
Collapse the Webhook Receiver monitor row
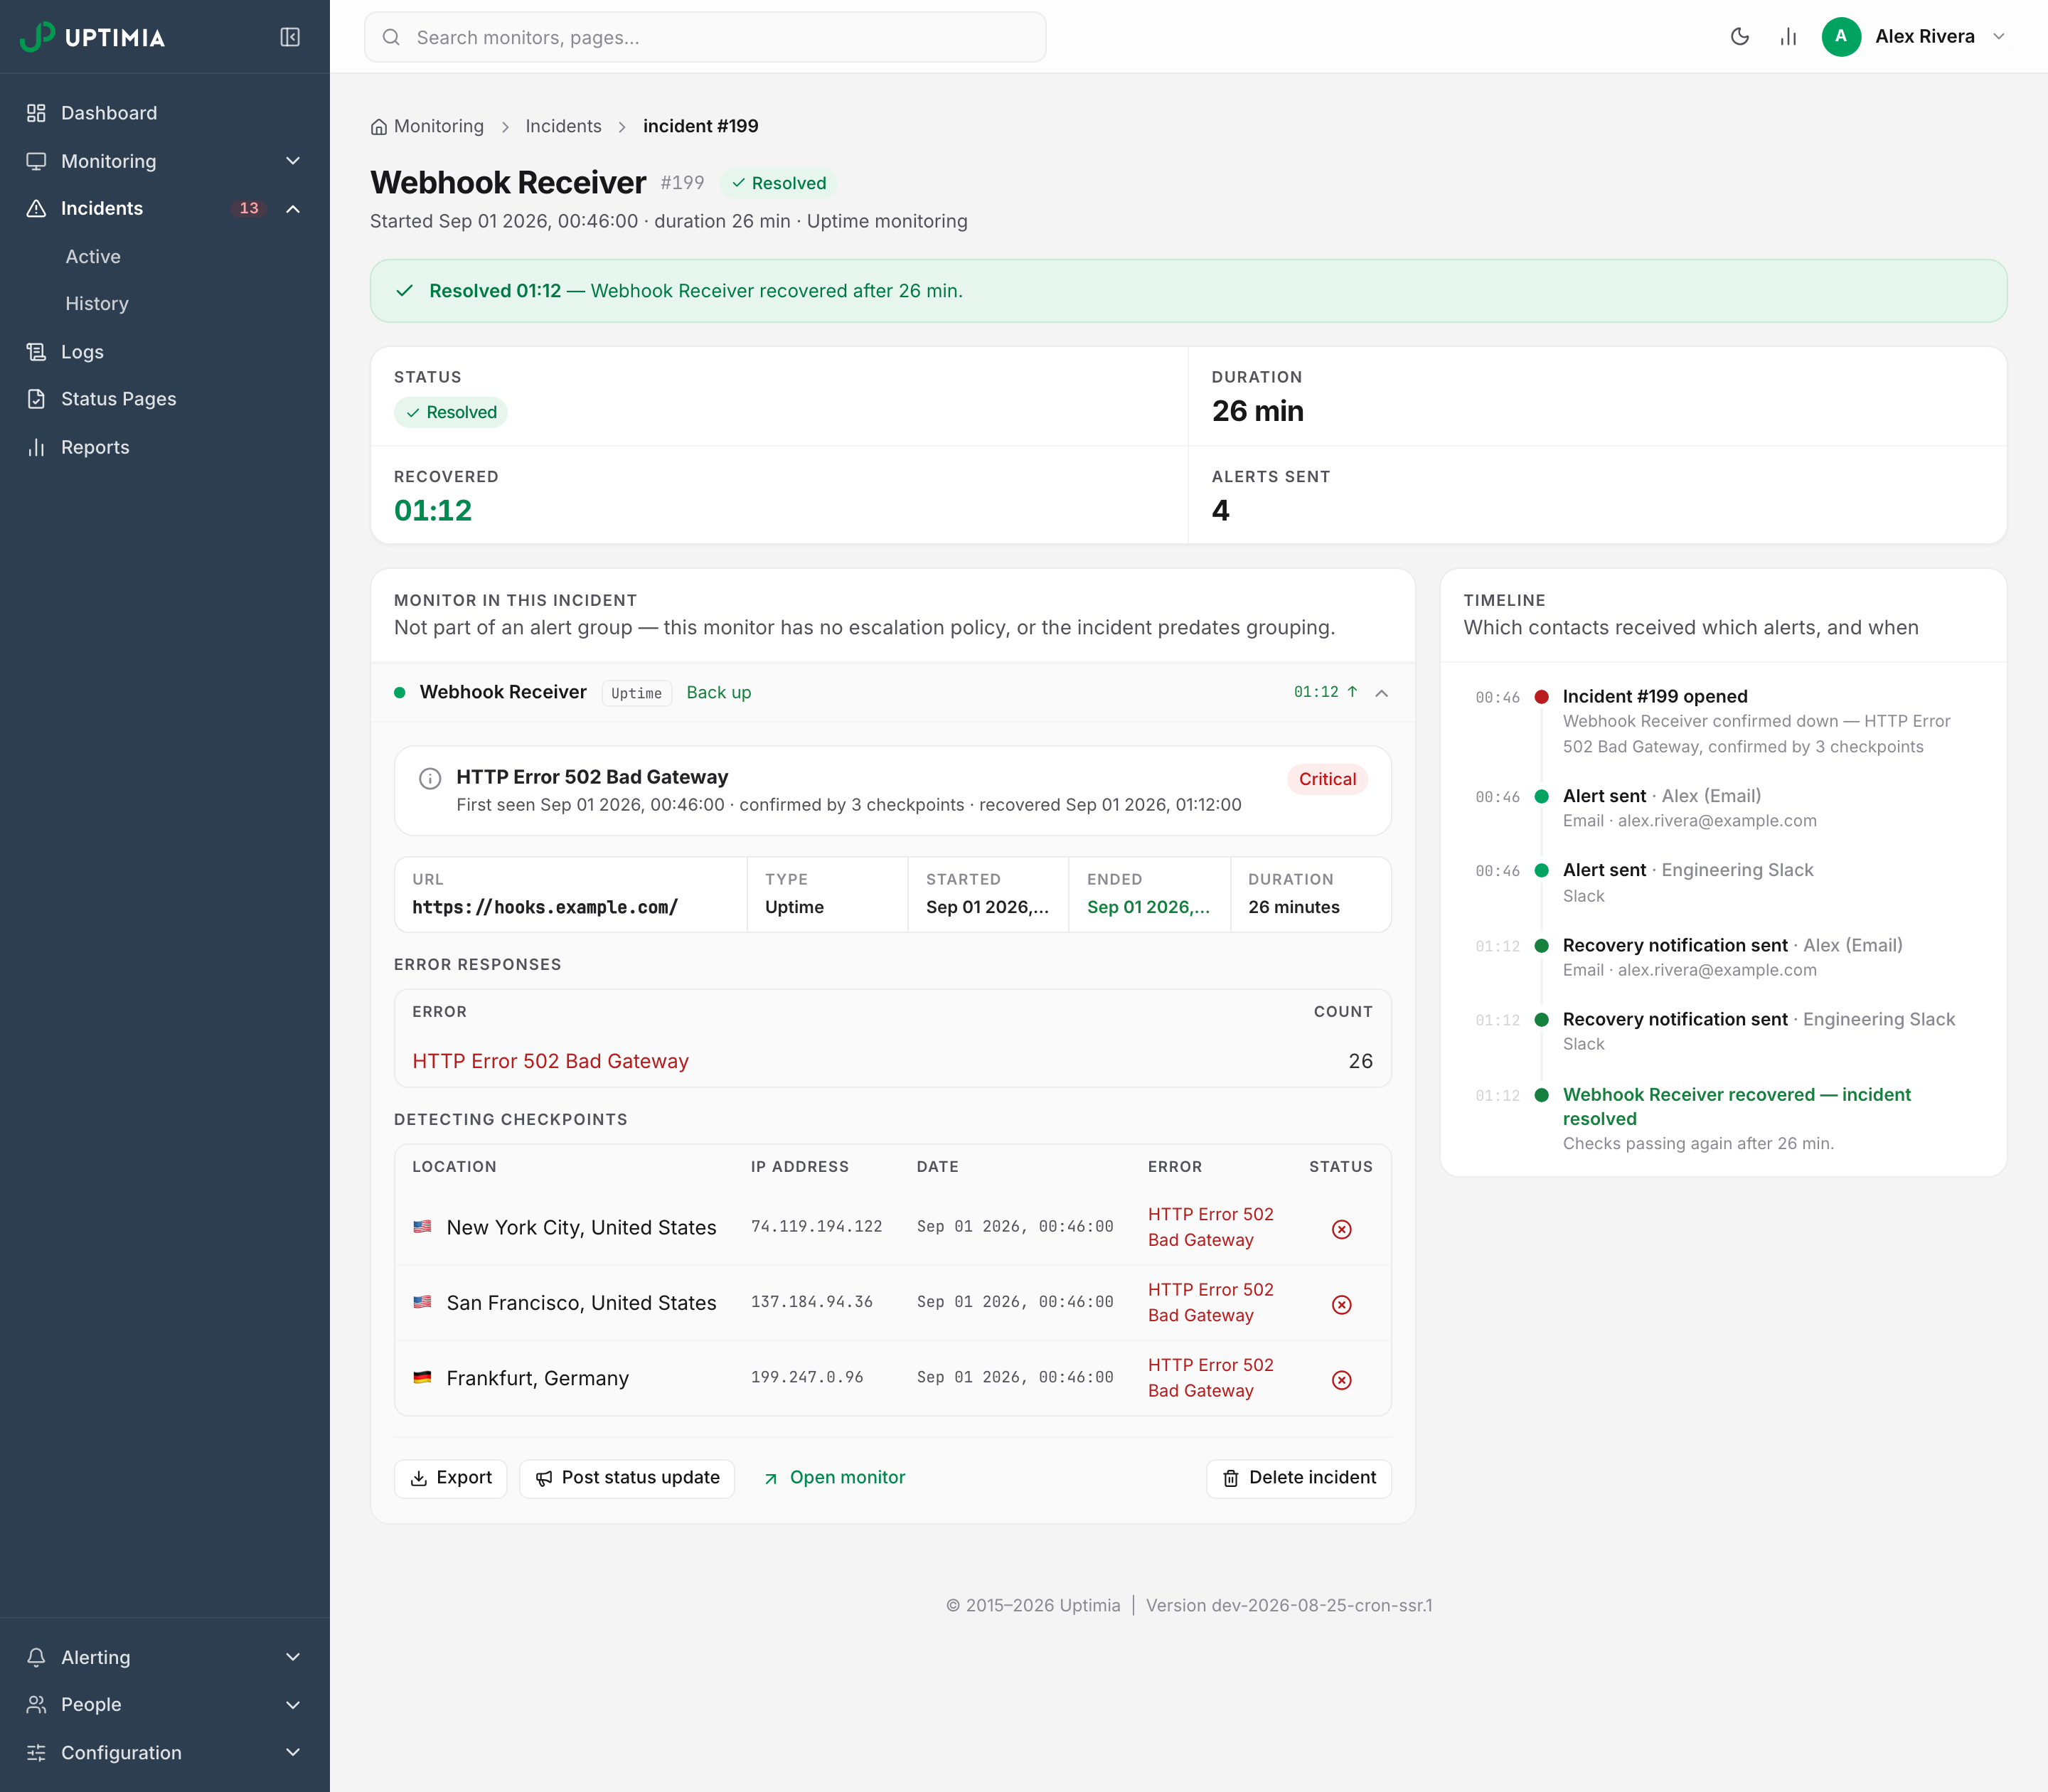coord(1381,693)
